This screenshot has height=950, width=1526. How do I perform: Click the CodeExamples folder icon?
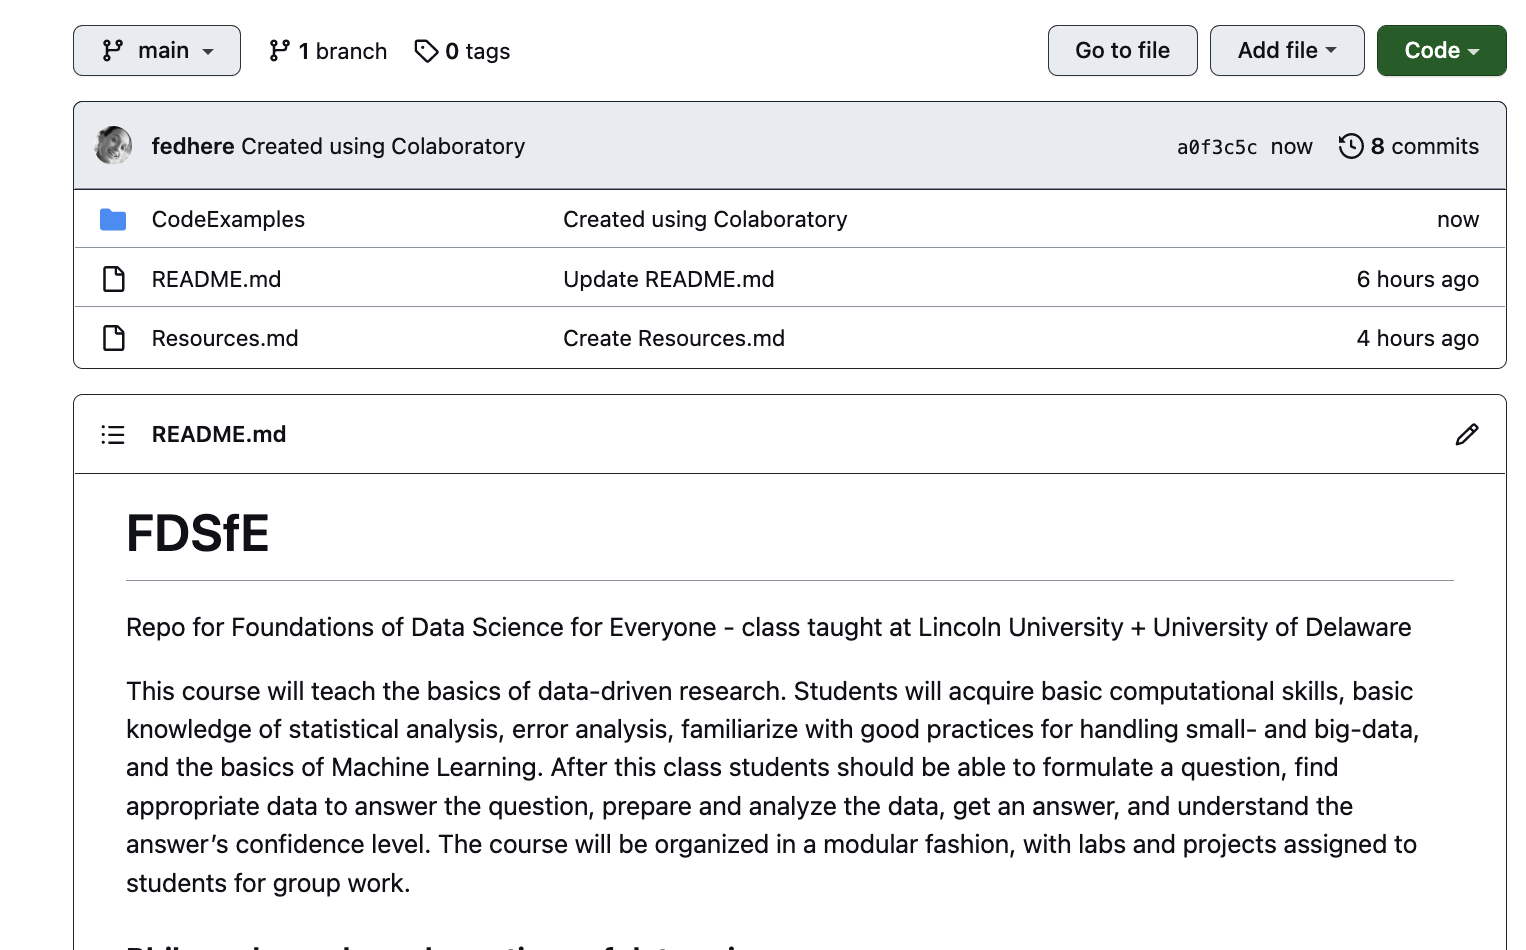[113, 220]
